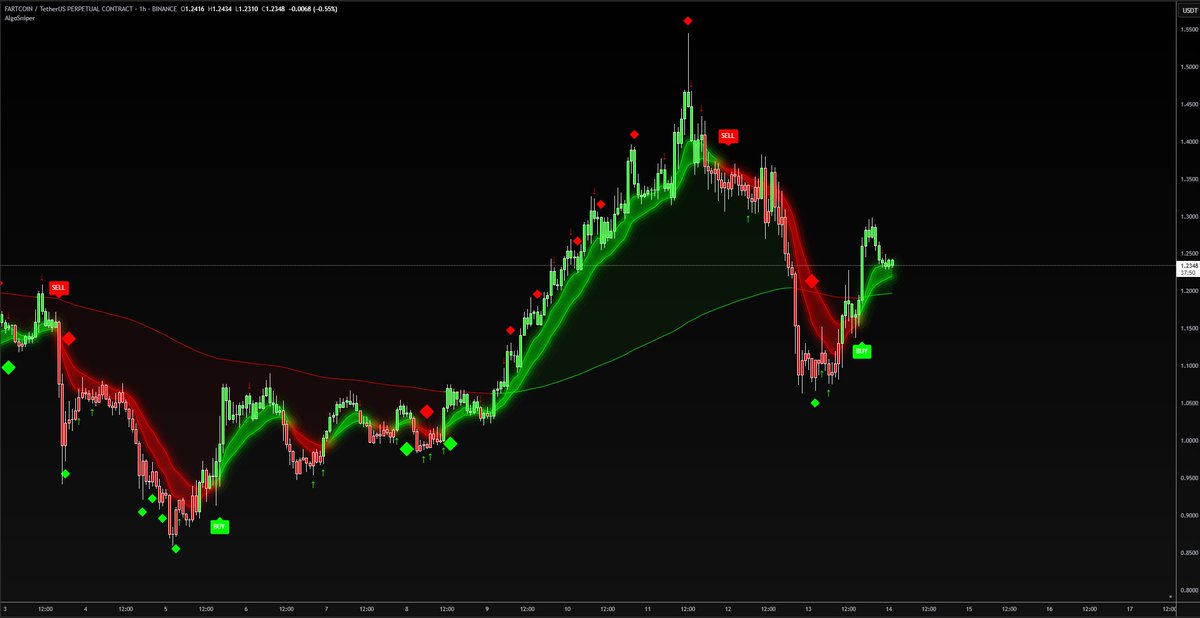Click the green BUY signal label near date 5

point(220,526)
